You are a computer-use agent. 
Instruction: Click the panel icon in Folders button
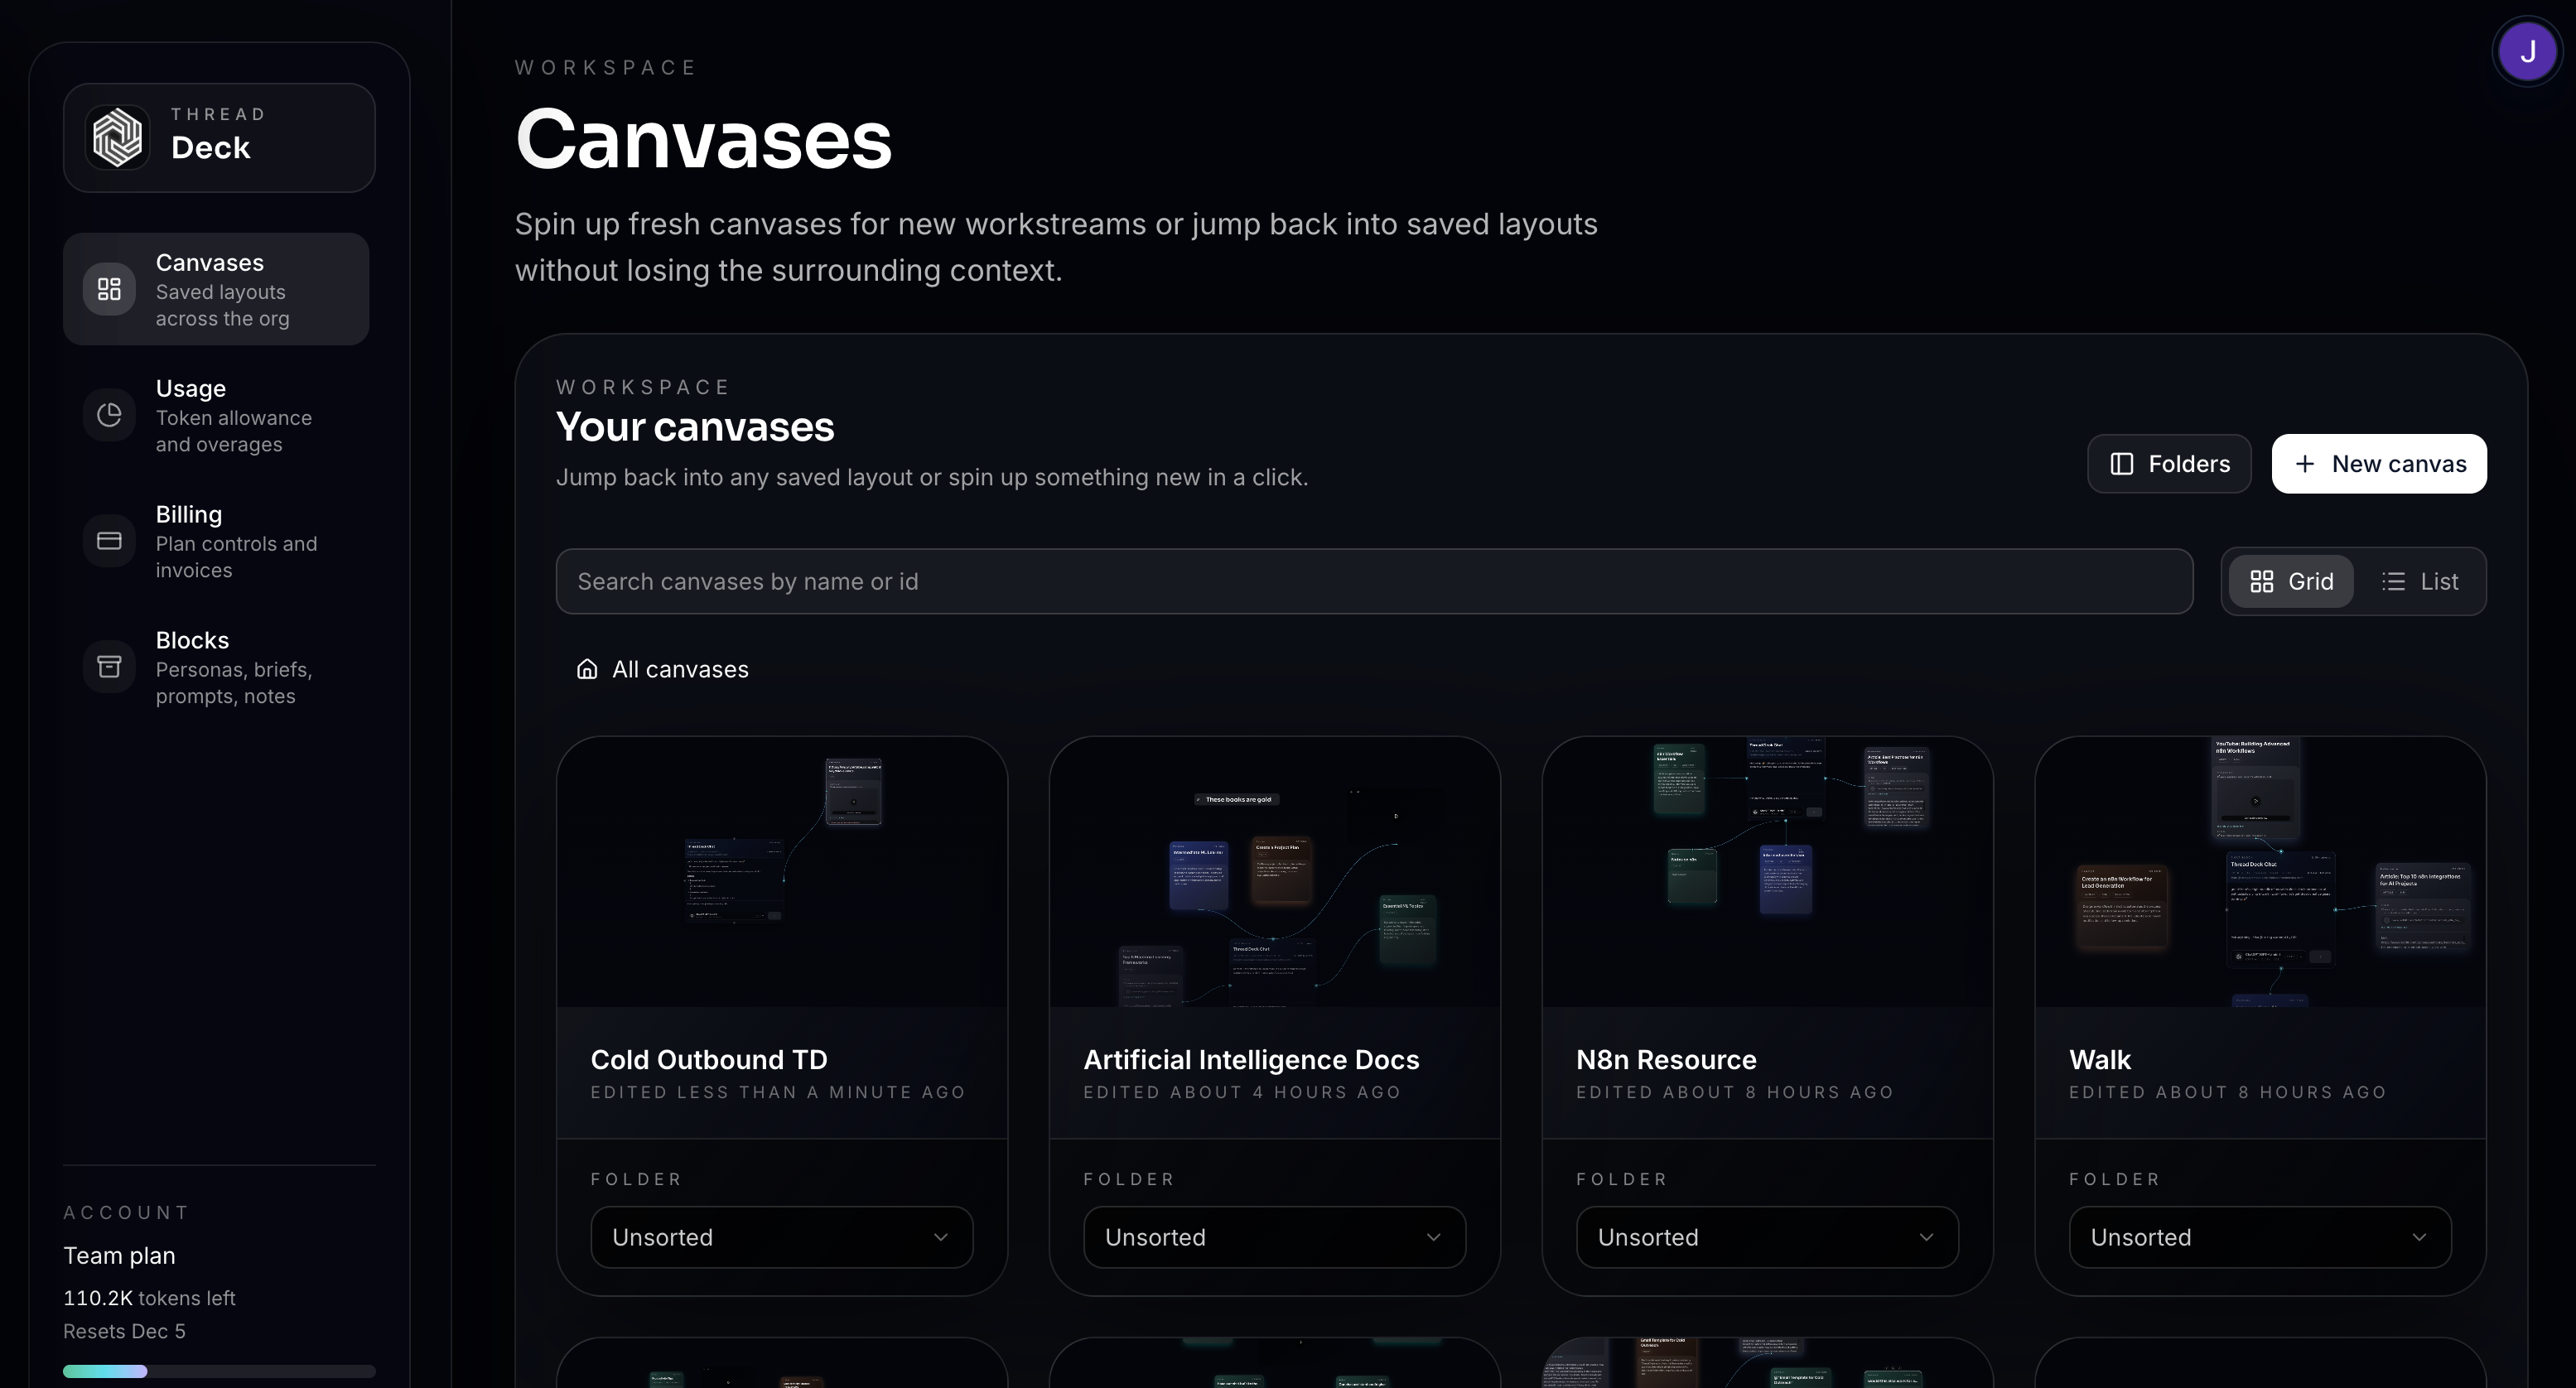[x=2121, y=464]
